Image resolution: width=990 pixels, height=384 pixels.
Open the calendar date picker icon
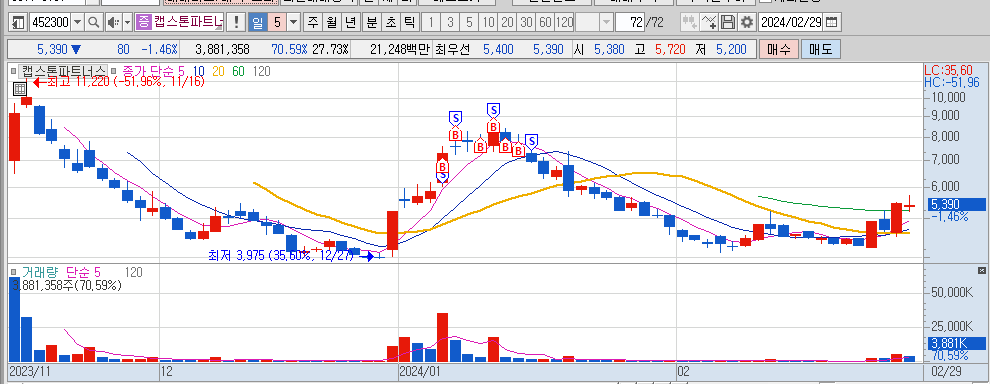[x=832, y=23]
